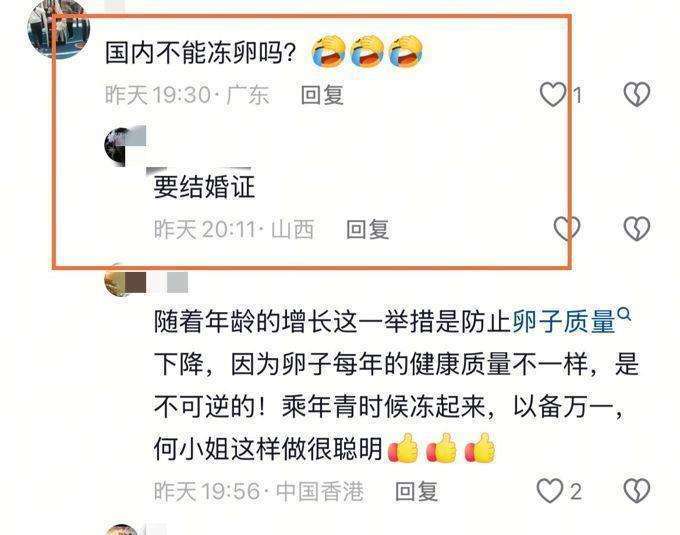Like the 国内不能冻卵吗 comment
Image resolution: width=680 pixels, height=535 pixels.
tap(553, 94)
